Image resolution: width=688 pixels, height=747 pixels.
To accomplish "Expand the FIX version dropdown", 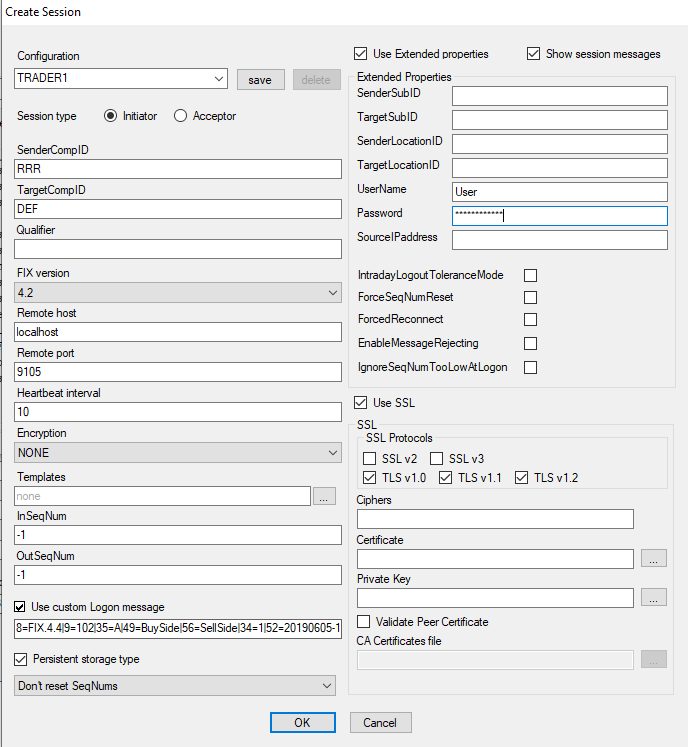I will click(x=178, y=293).
